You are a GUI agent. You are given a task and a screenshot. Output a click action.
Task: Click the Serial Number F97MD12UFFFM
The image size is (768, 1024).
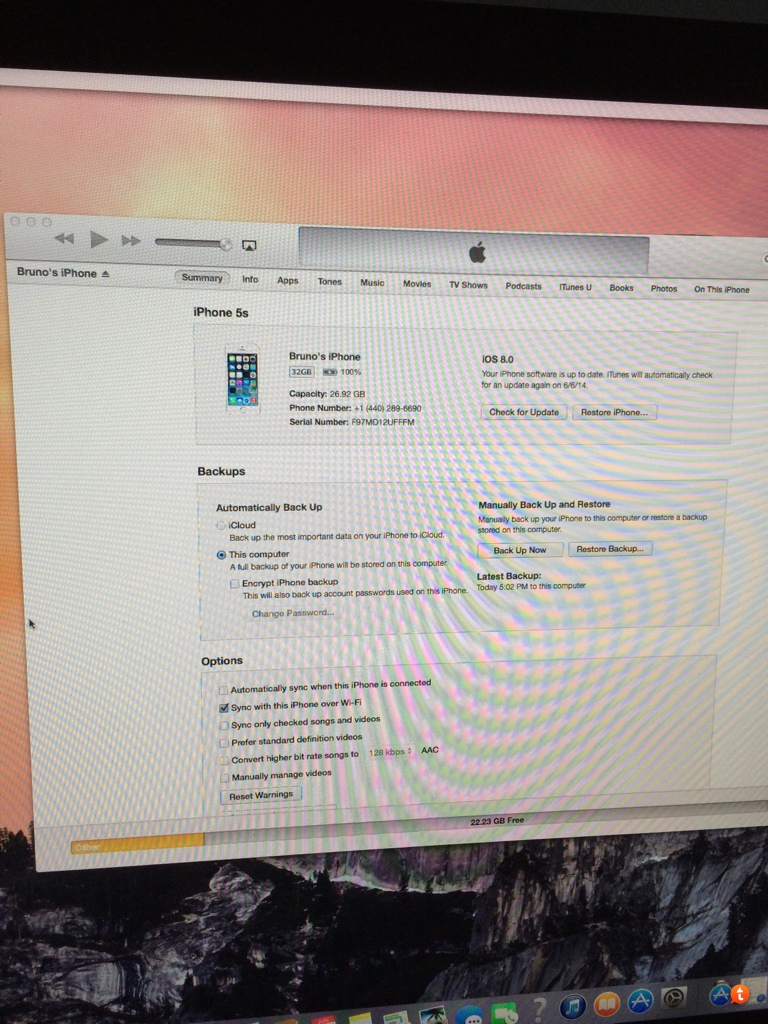pos(383,422)
